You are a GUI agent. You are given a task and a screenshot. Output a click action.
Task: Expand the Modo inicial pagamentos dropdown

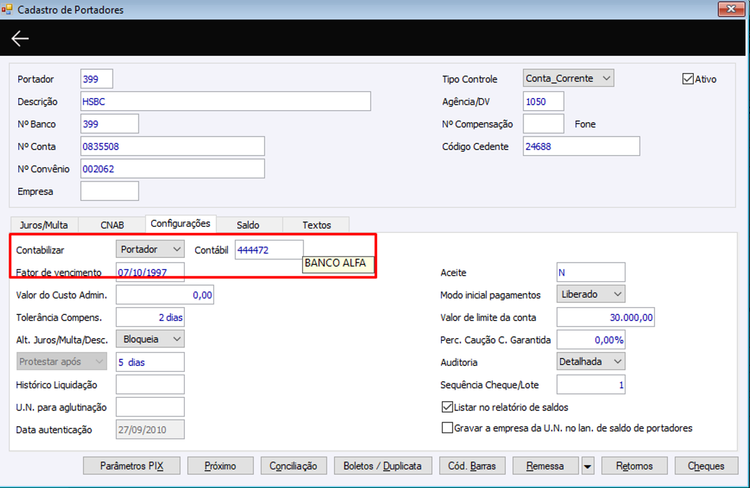tap(591, 294)
